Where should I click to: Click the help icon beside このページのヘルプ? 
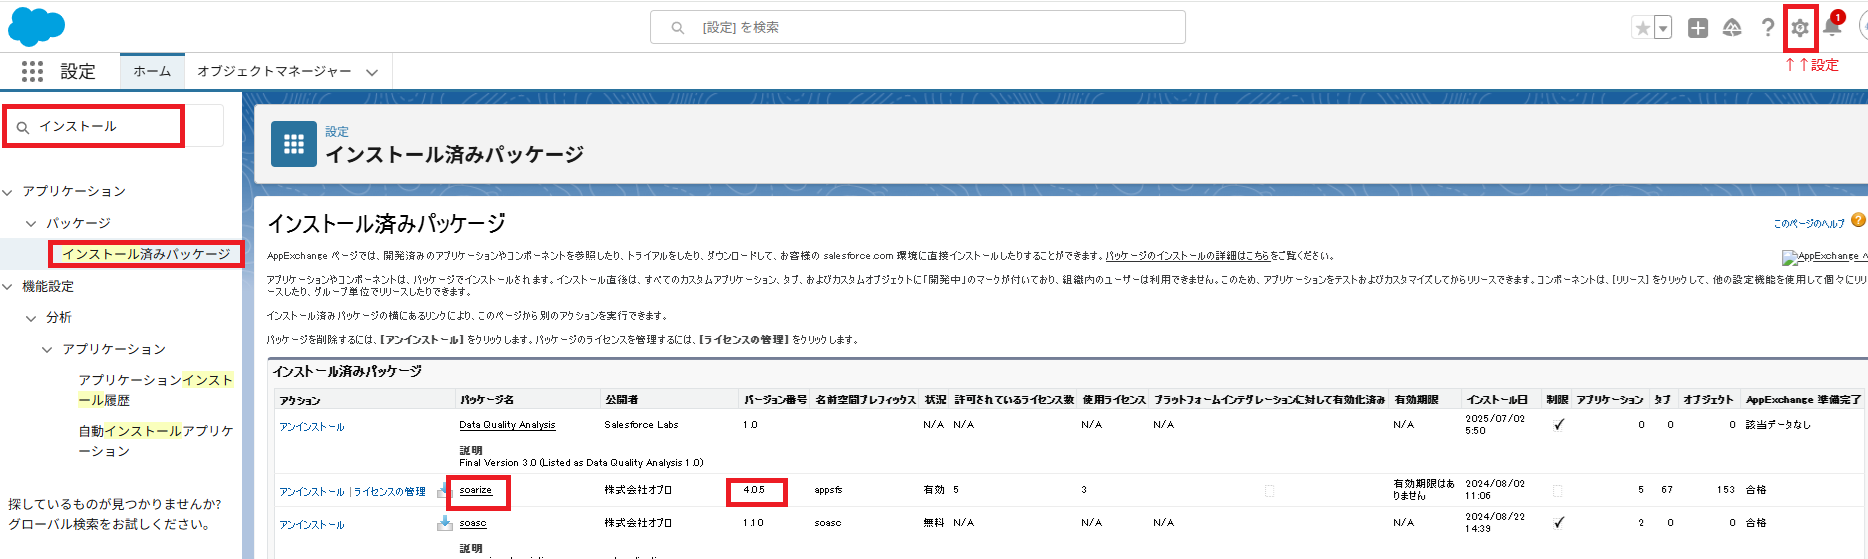pyautogui.click(x=1858, y=220)
